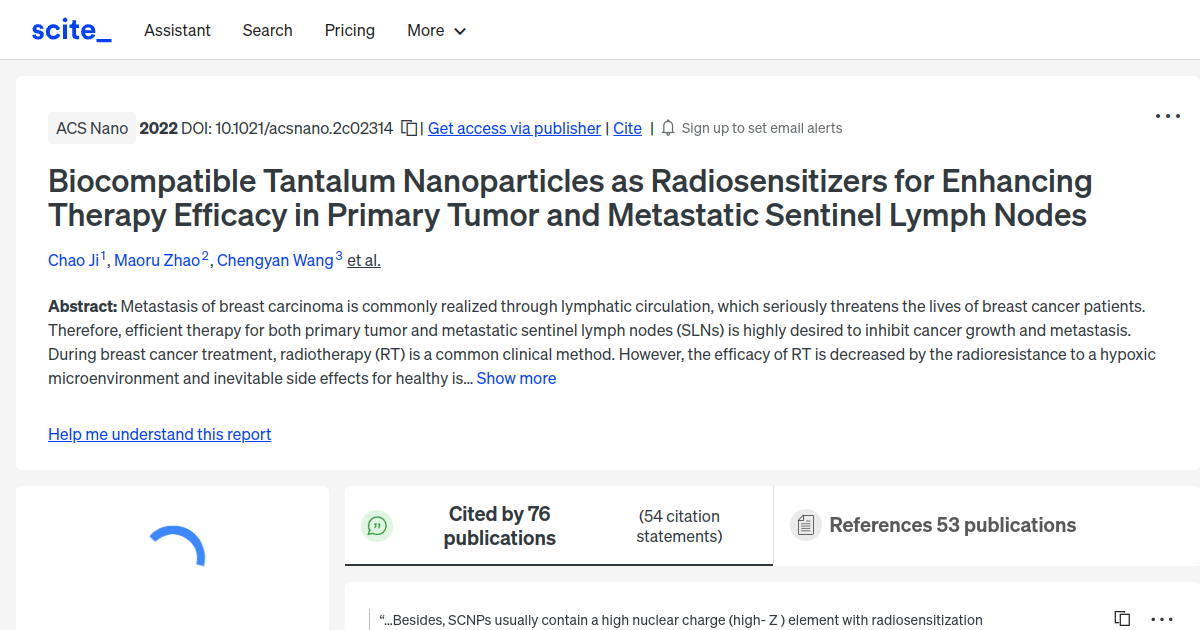Image resolution: width=1200 pixels, height=630 pixels.
Task: Copy the citation statement with copy icon
Action: pyautogui.click(x=1122, y=619)
